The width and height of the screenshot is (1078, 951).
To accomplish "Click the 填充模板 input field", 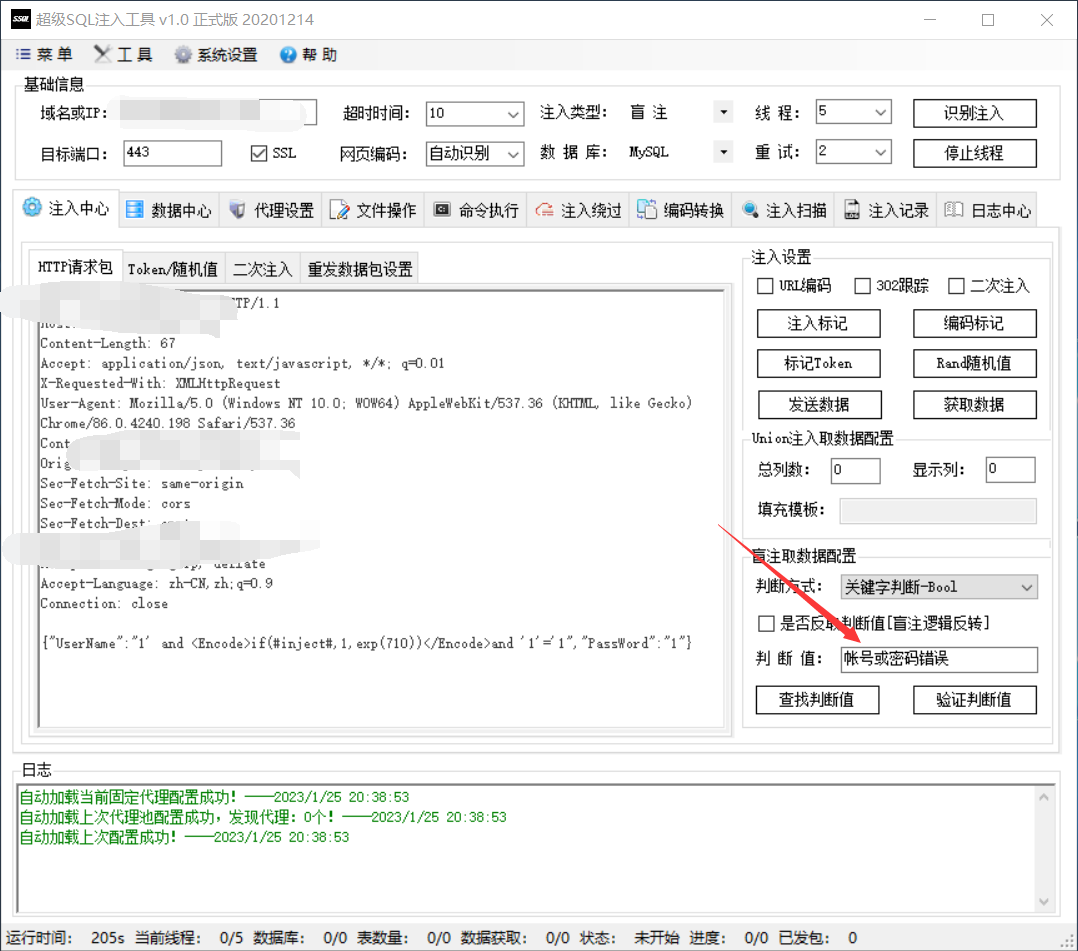I will (x=938, y=511).
